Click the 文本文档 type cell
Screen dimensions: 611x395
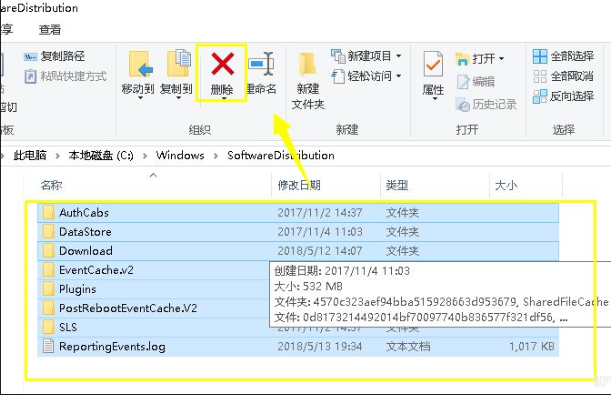tap(408, 346)
